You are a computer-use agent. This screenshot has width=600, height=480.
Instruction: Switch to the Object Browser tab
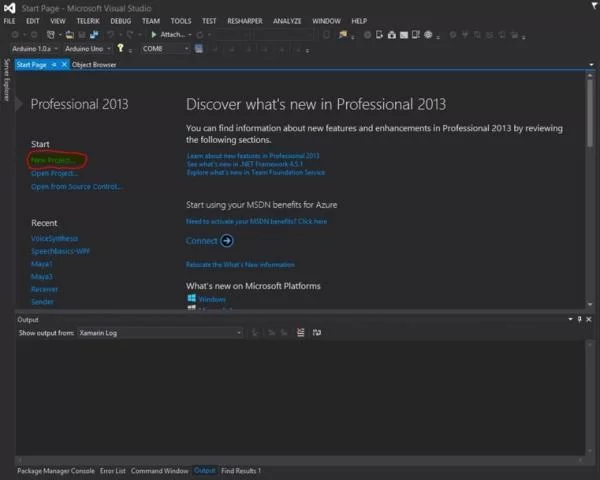point(94,65)
